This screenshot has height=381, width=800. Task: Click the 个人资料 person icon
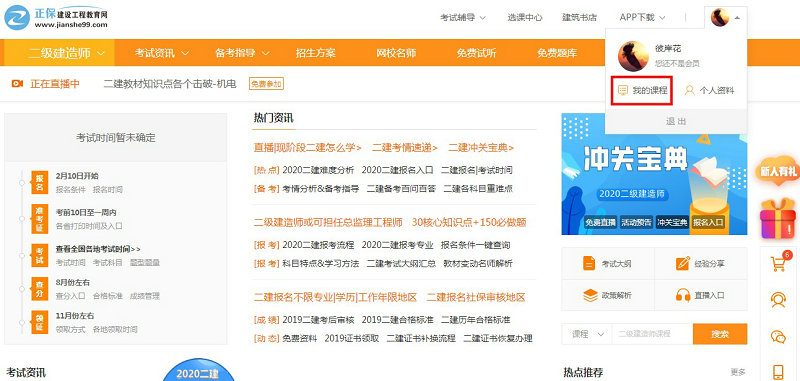[x=690, y=91]
